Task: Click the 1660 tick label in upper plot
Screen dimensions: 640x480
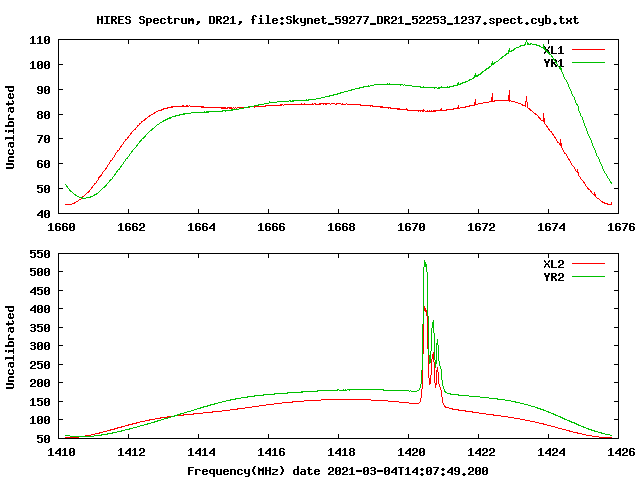Action: click(x=61, y=227)
